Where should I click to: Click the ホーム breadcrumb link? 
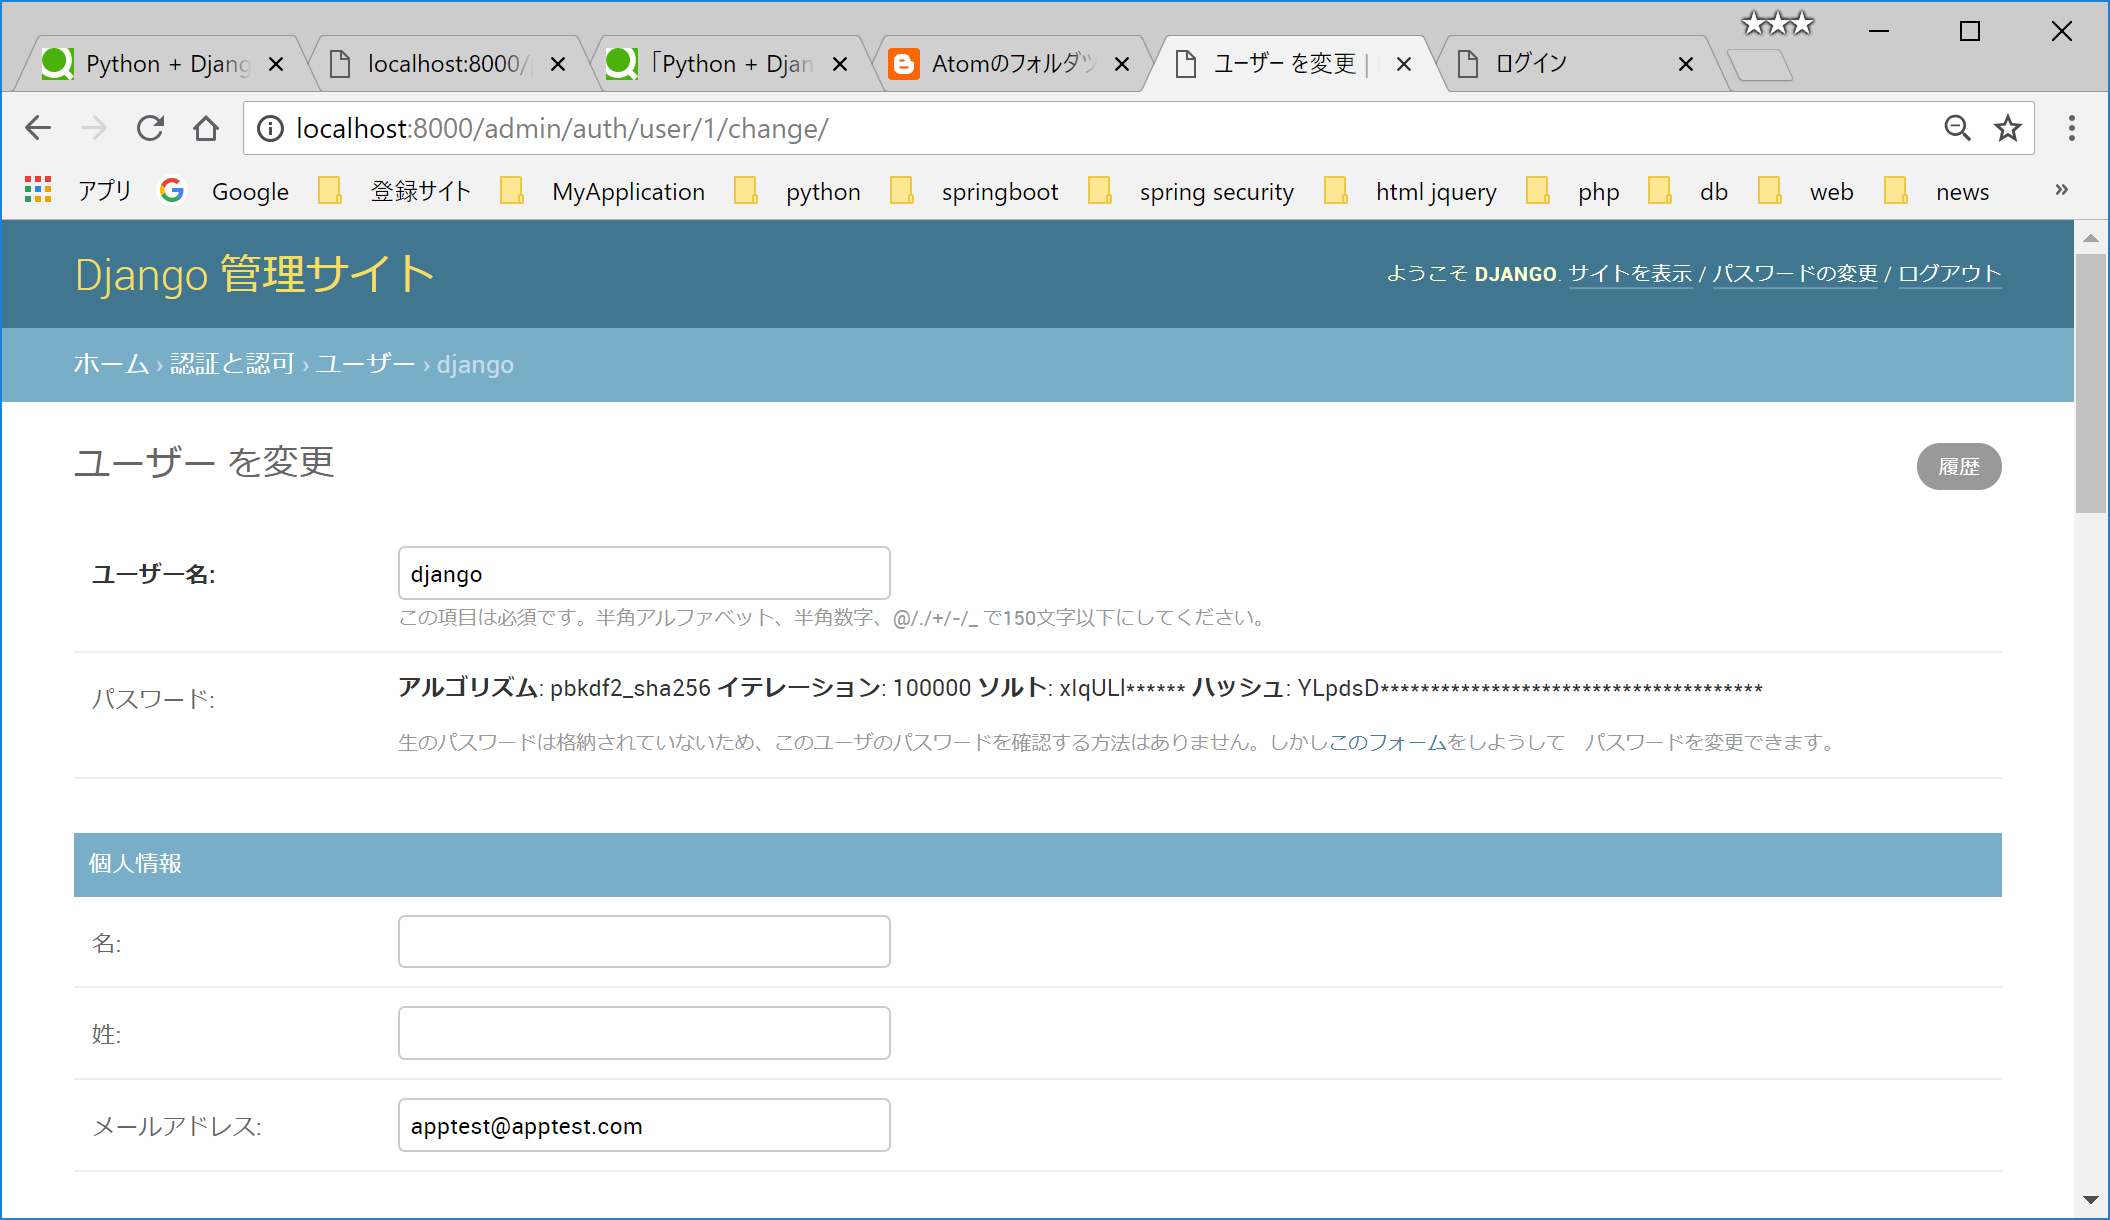click(110, 364)
